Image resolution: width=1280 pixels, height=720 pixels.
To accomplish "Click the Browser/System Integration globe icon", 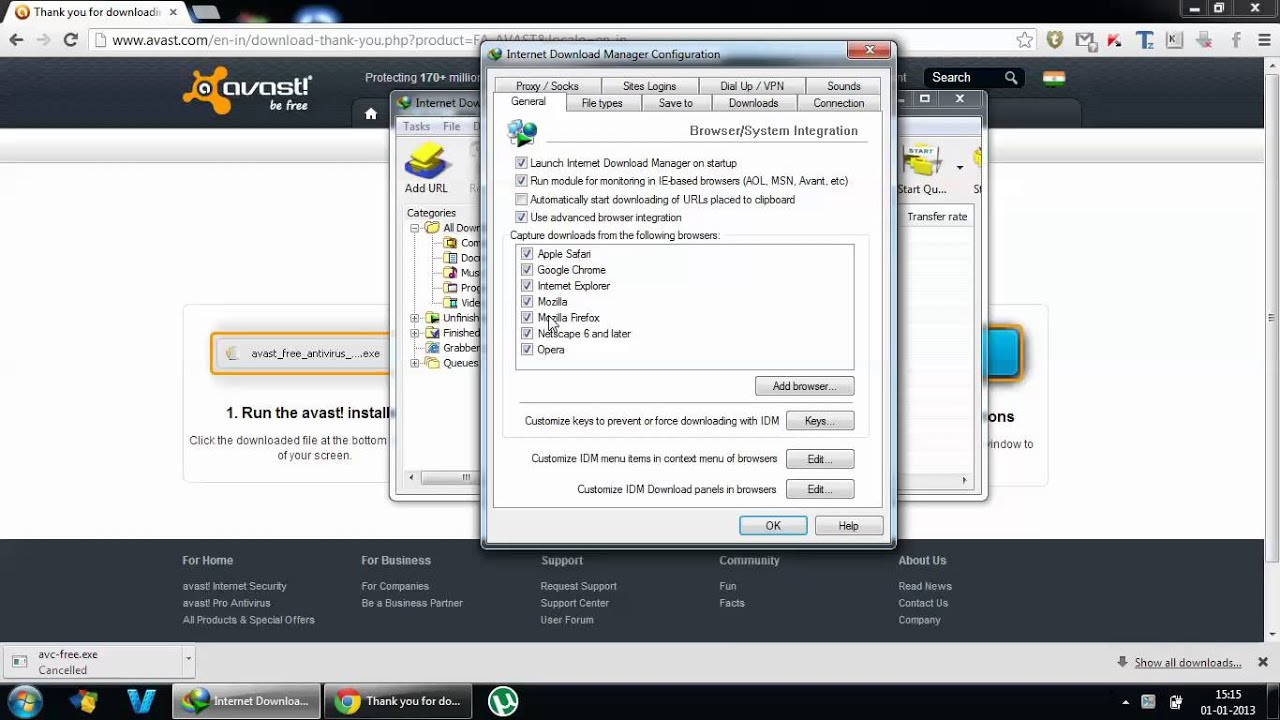I will pyautogui.click(x=522, y=132).
